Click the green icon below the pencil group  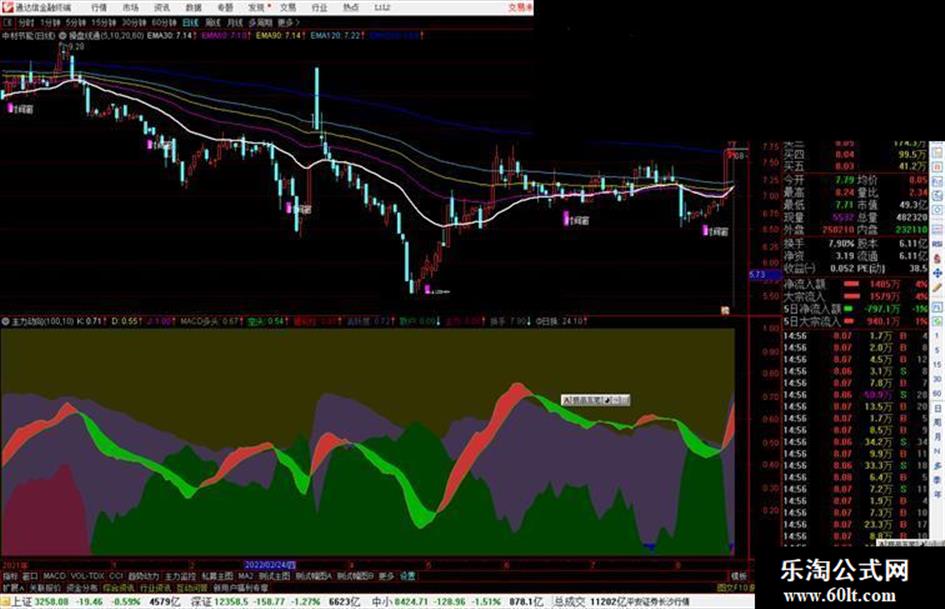click(x=938, y=320)
